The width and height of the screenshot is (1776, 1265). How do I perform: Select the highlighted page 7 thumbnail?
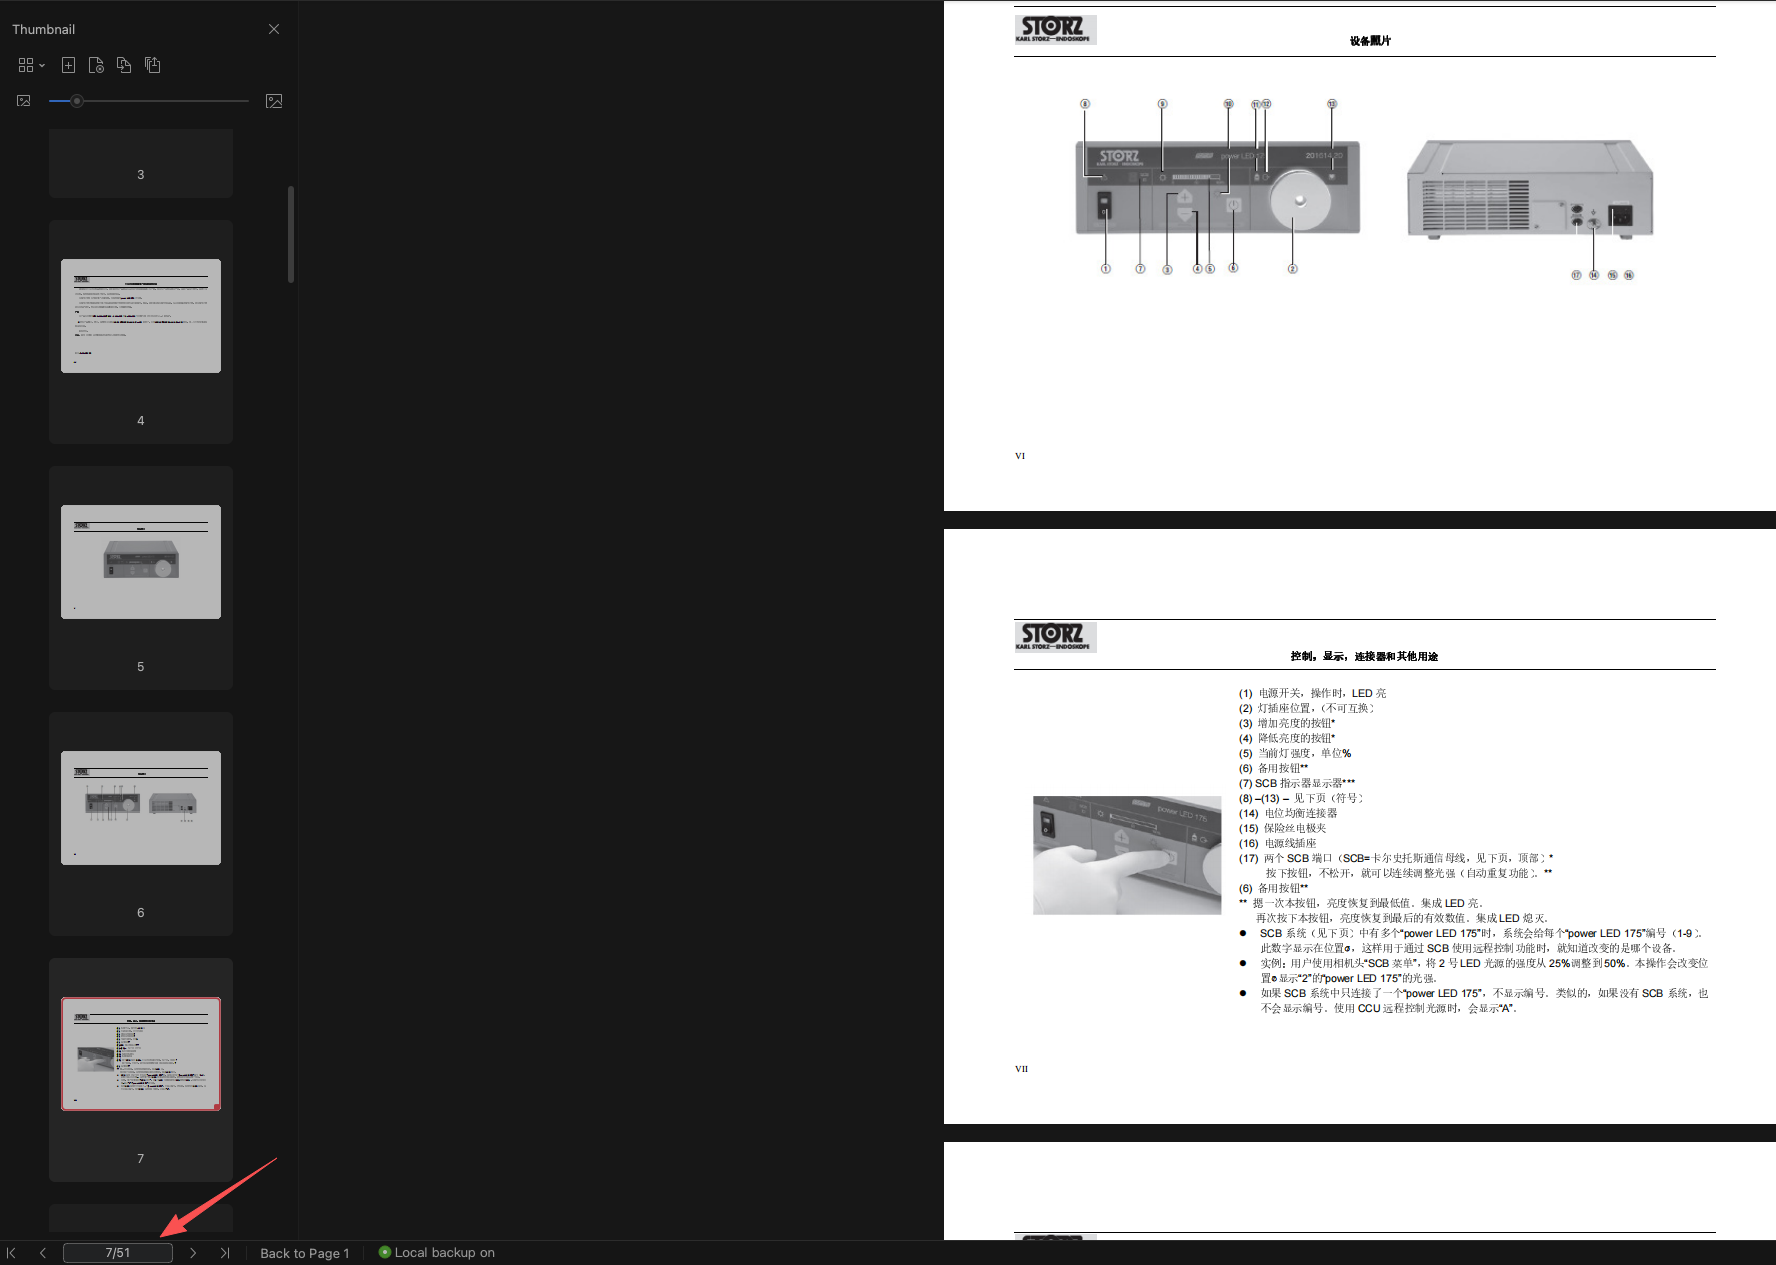[141, 1054]
